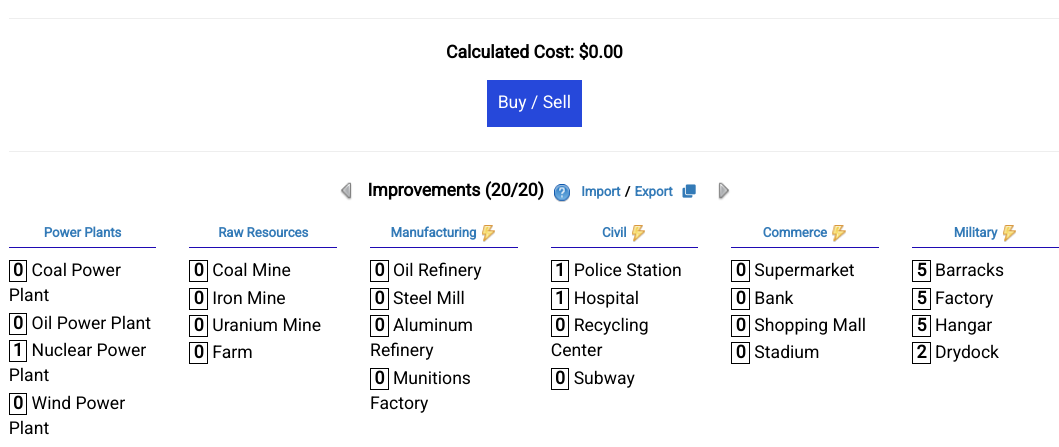Go to next city with right arrow
Image resolution: width=1059 pixels, height=447 pixels.
pyautogui.click(x=723, y=191)
